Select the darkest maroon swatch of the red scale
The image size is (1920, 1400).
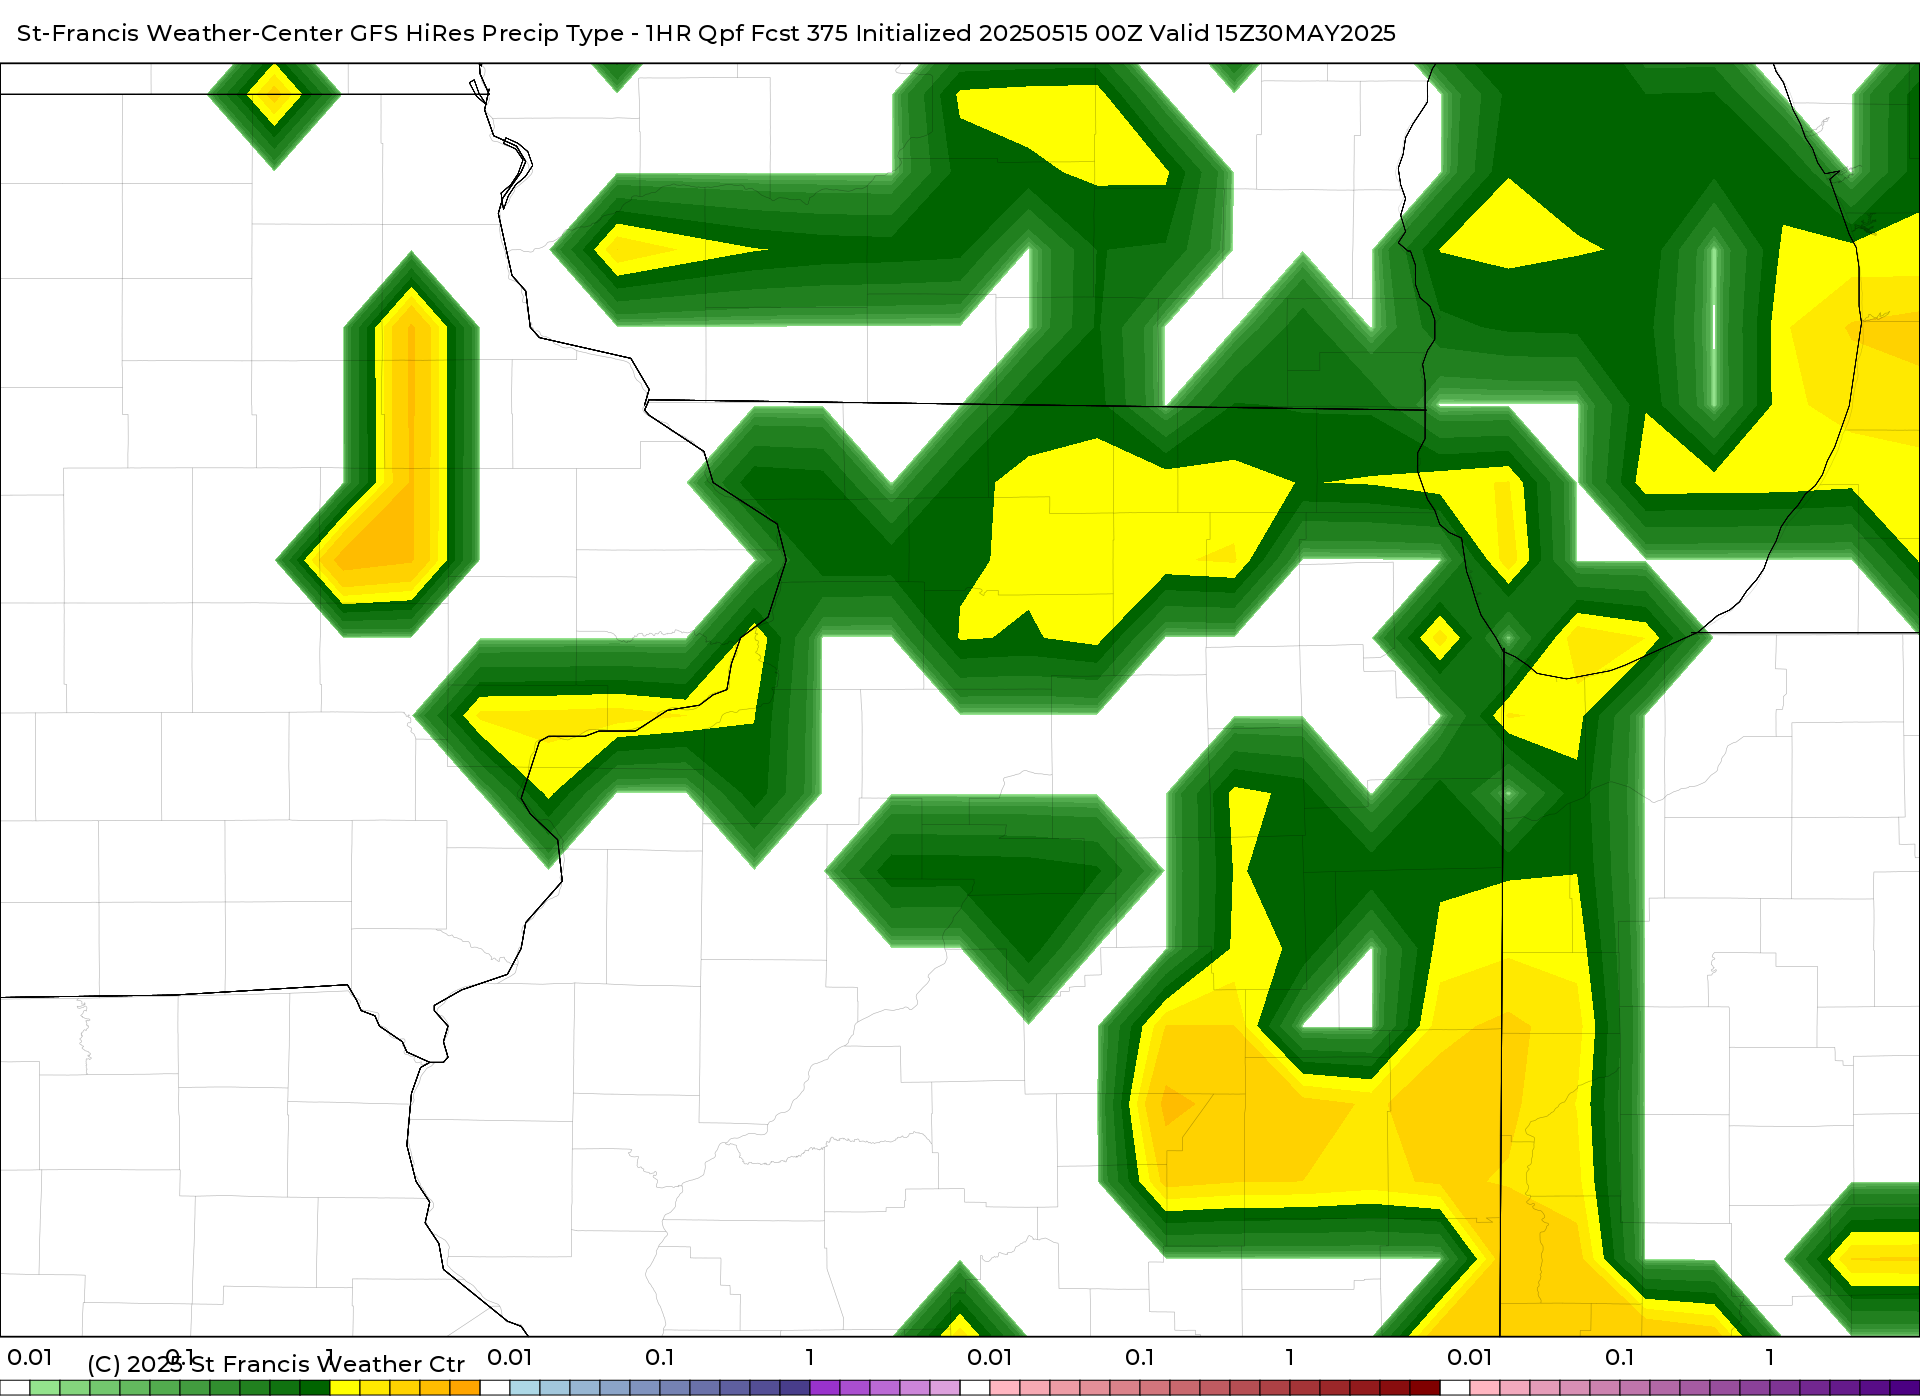(x=1425, y=1388)
